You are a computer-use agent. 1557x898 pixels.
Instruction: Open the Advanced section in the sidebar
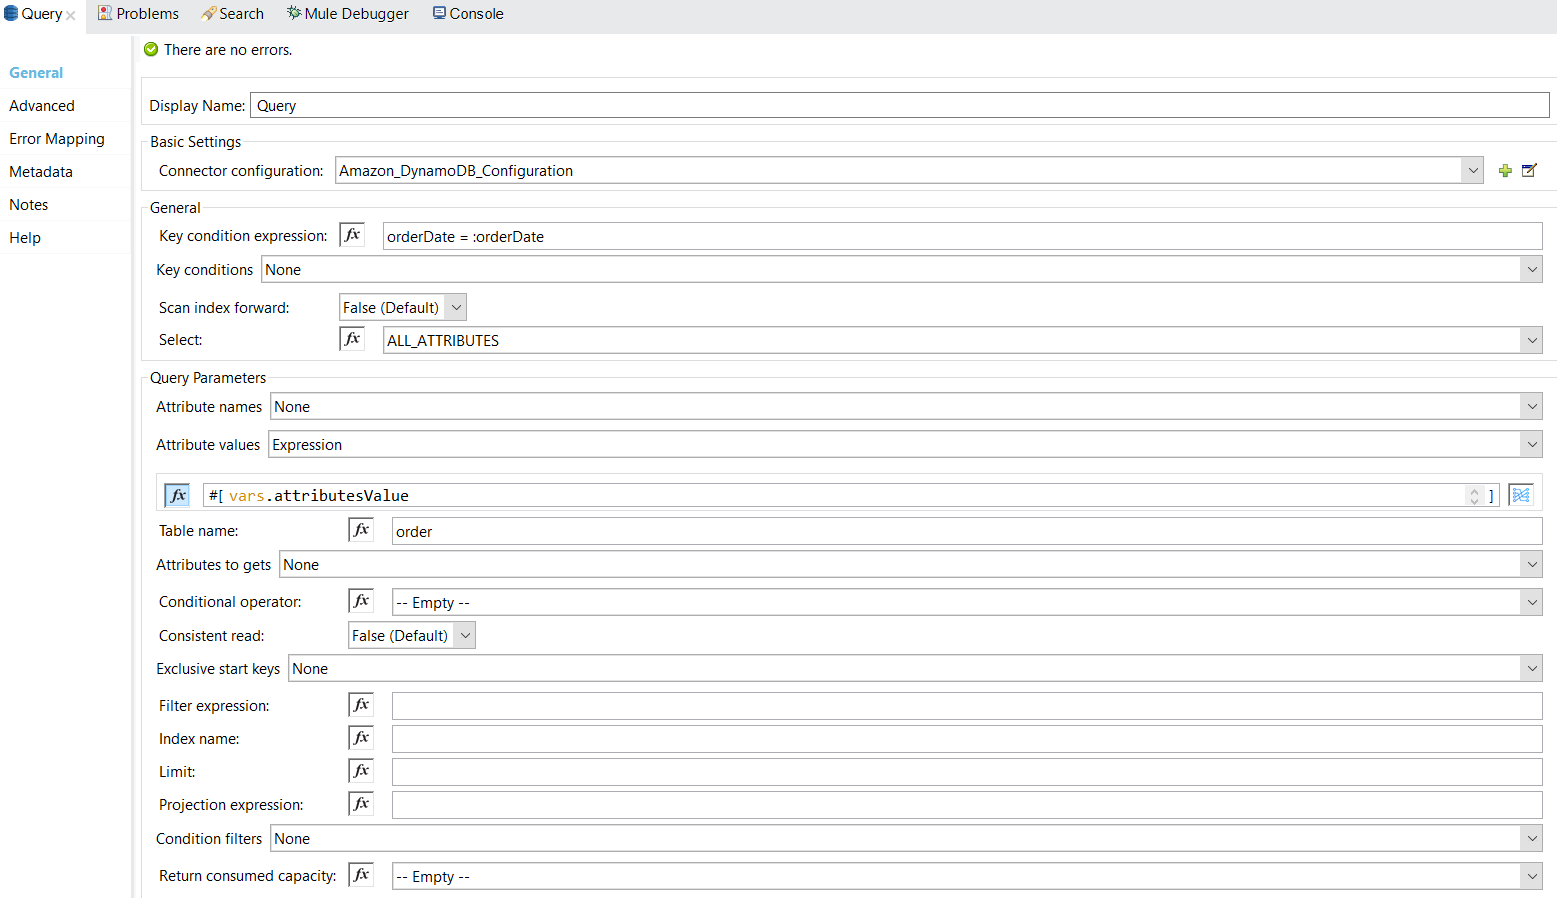click(x=42, y=105)
